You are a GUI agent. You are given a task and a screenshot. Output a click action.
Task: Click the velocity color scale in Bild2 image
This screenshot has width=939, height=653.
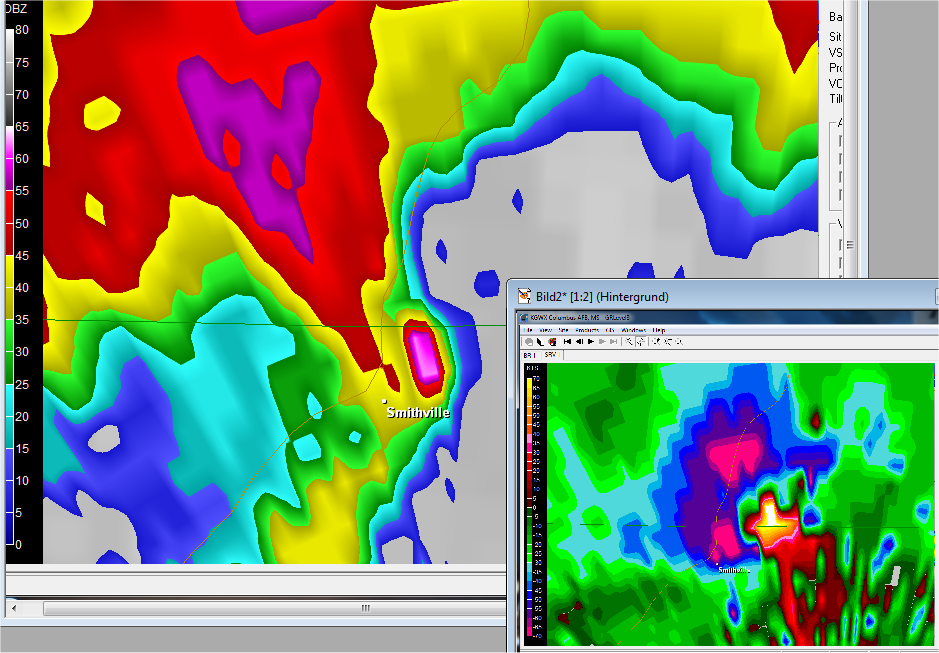click(x=529, y=506)
